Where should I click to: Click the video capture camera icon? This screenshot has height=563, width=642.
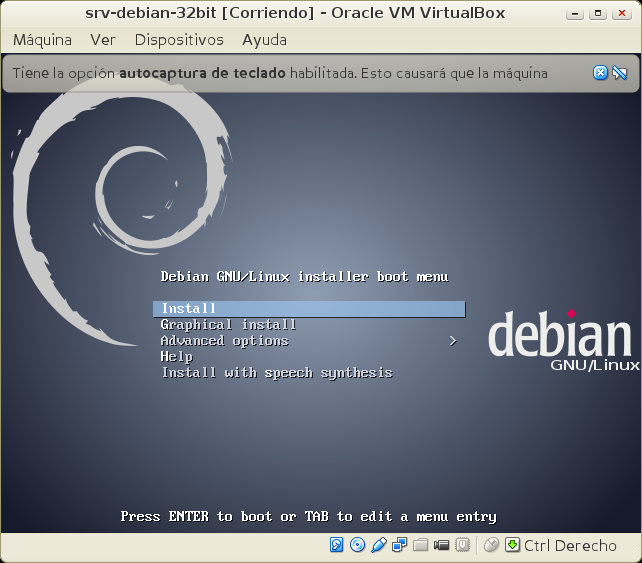[x=442, y=545]
